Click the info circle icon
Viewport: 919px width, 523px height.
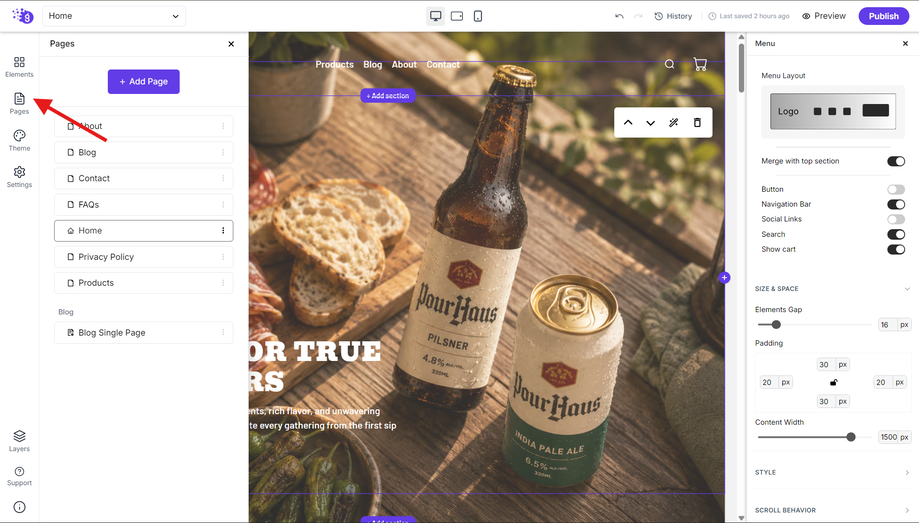coord(19,507)
